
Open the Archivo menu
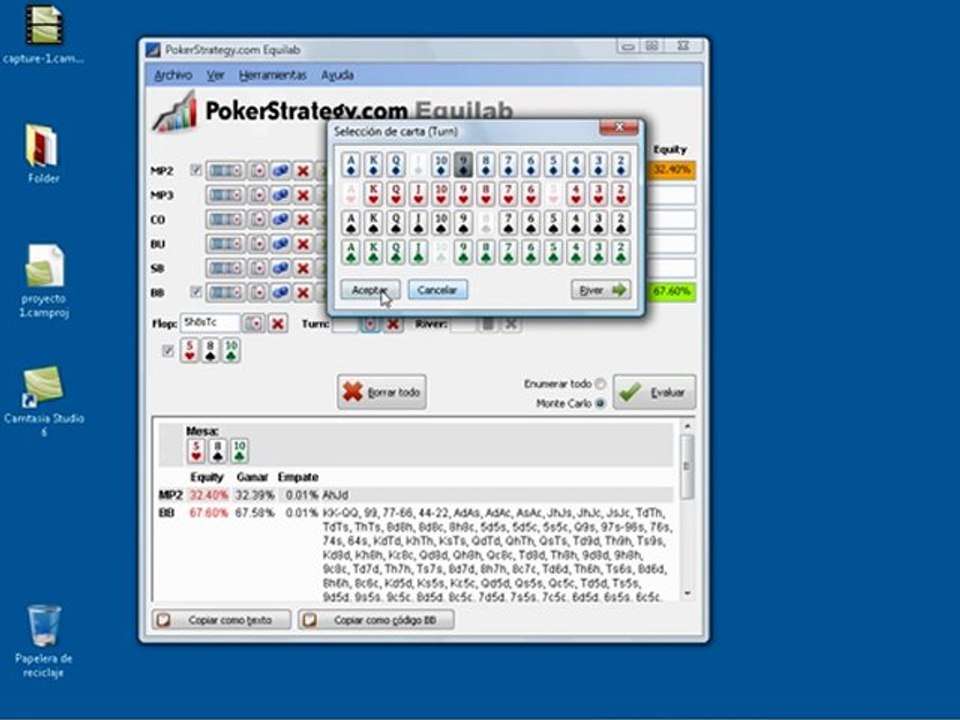coord(173,75)
